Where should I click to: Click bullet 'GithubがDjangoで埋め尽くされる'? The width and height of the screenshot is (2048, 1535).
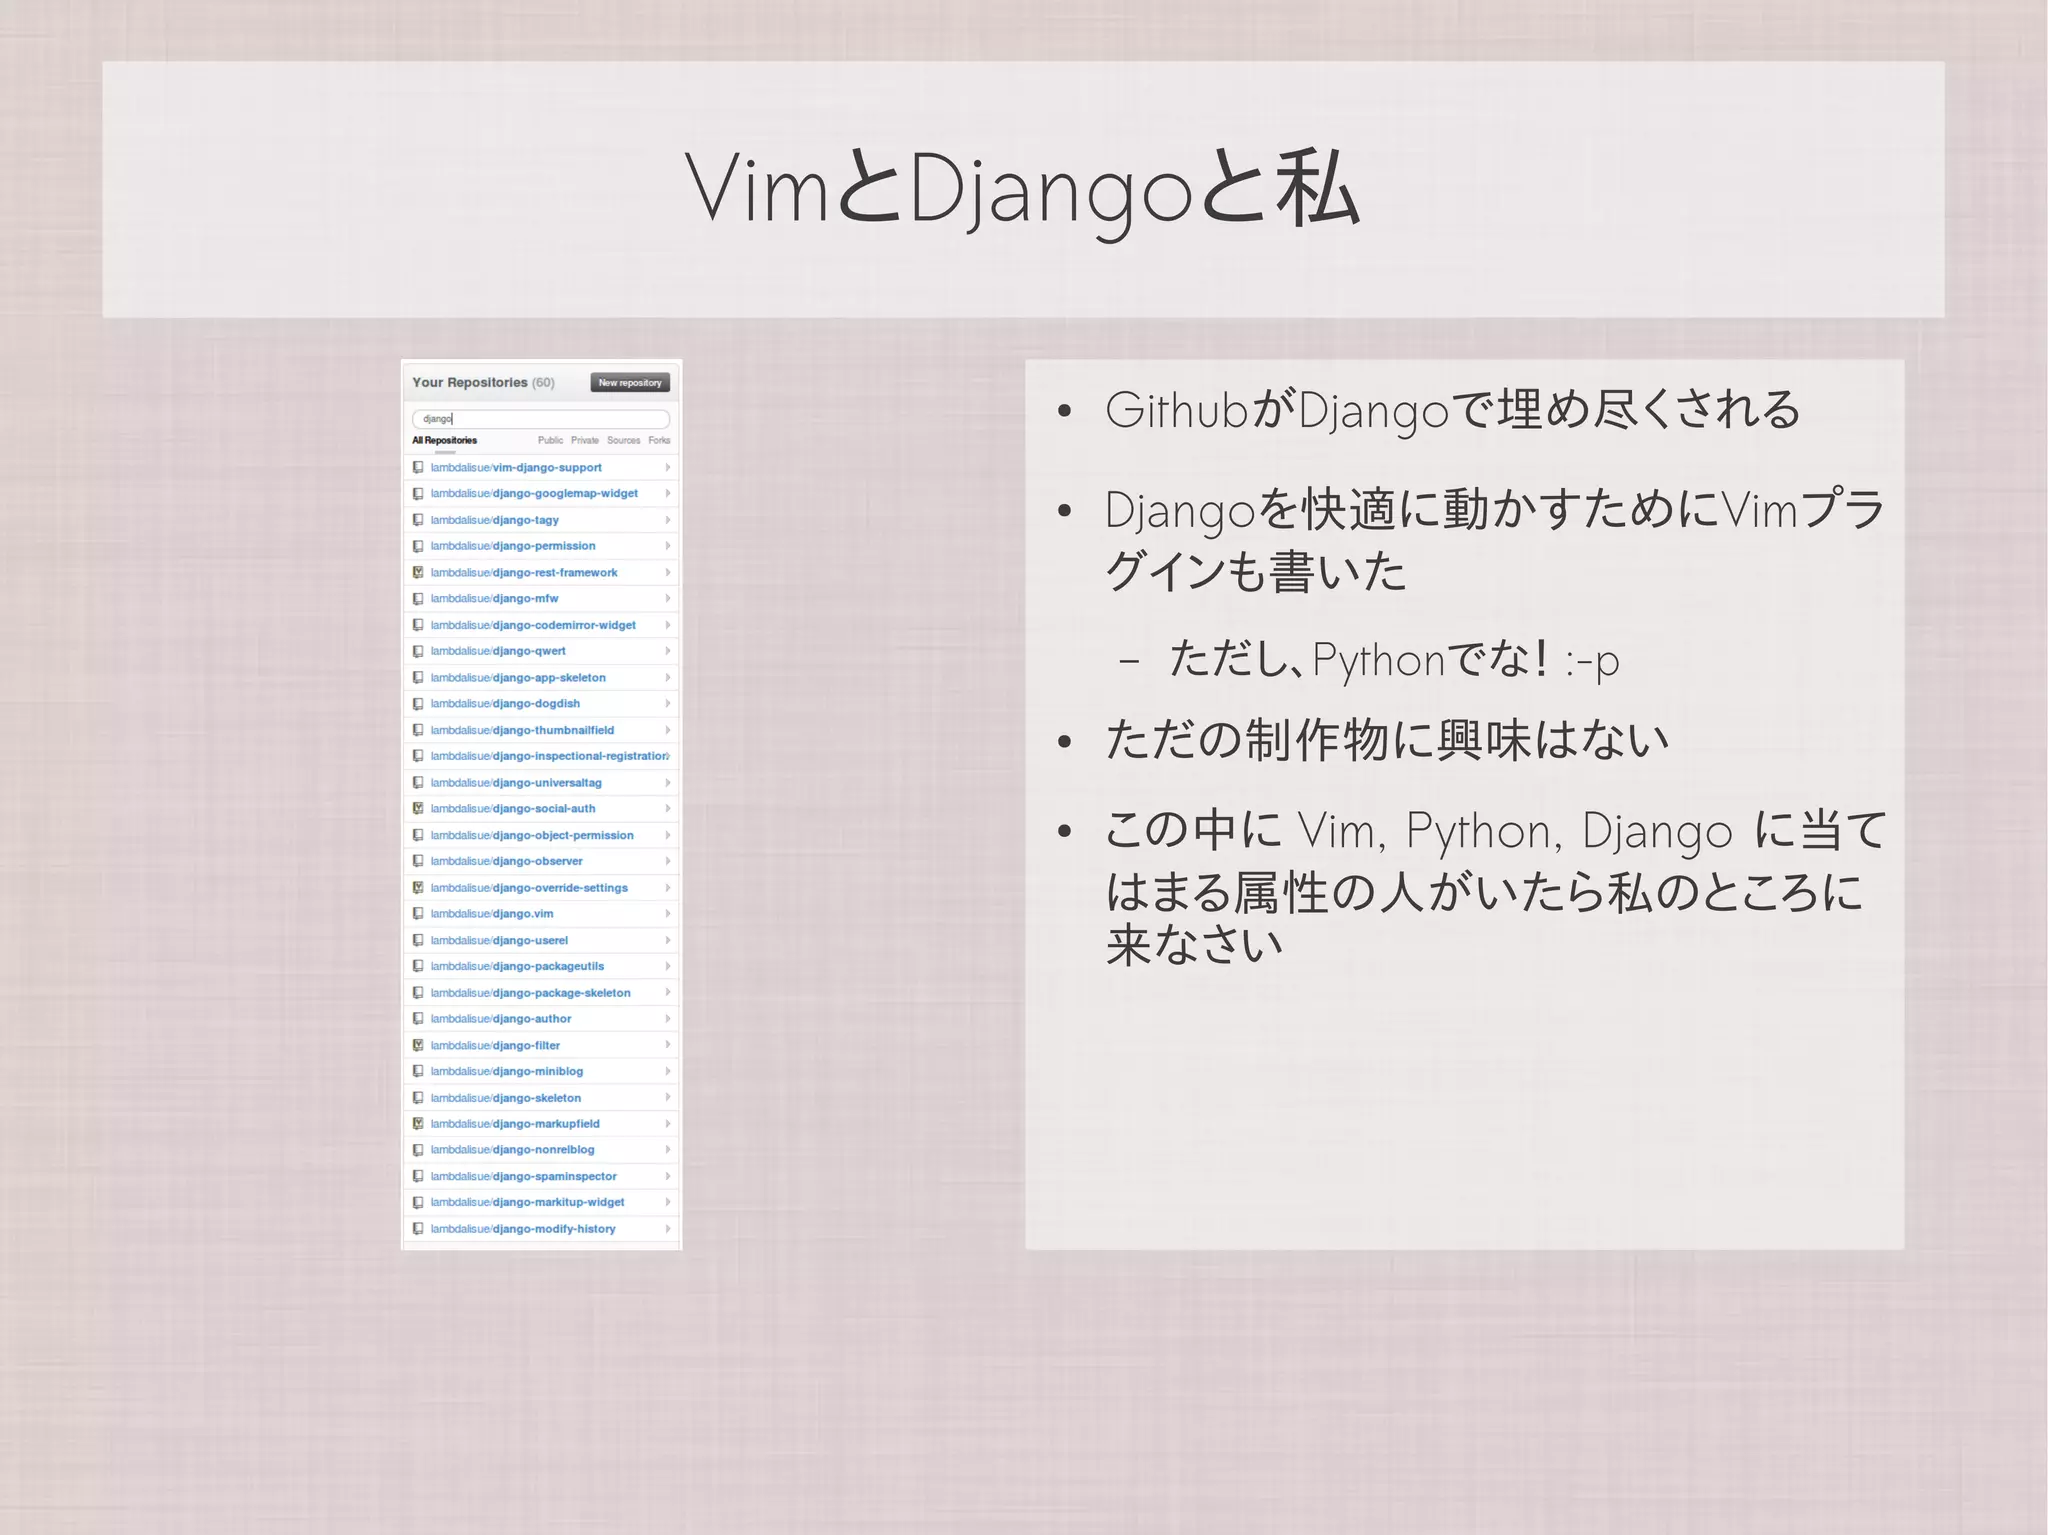pos(1453,410)
